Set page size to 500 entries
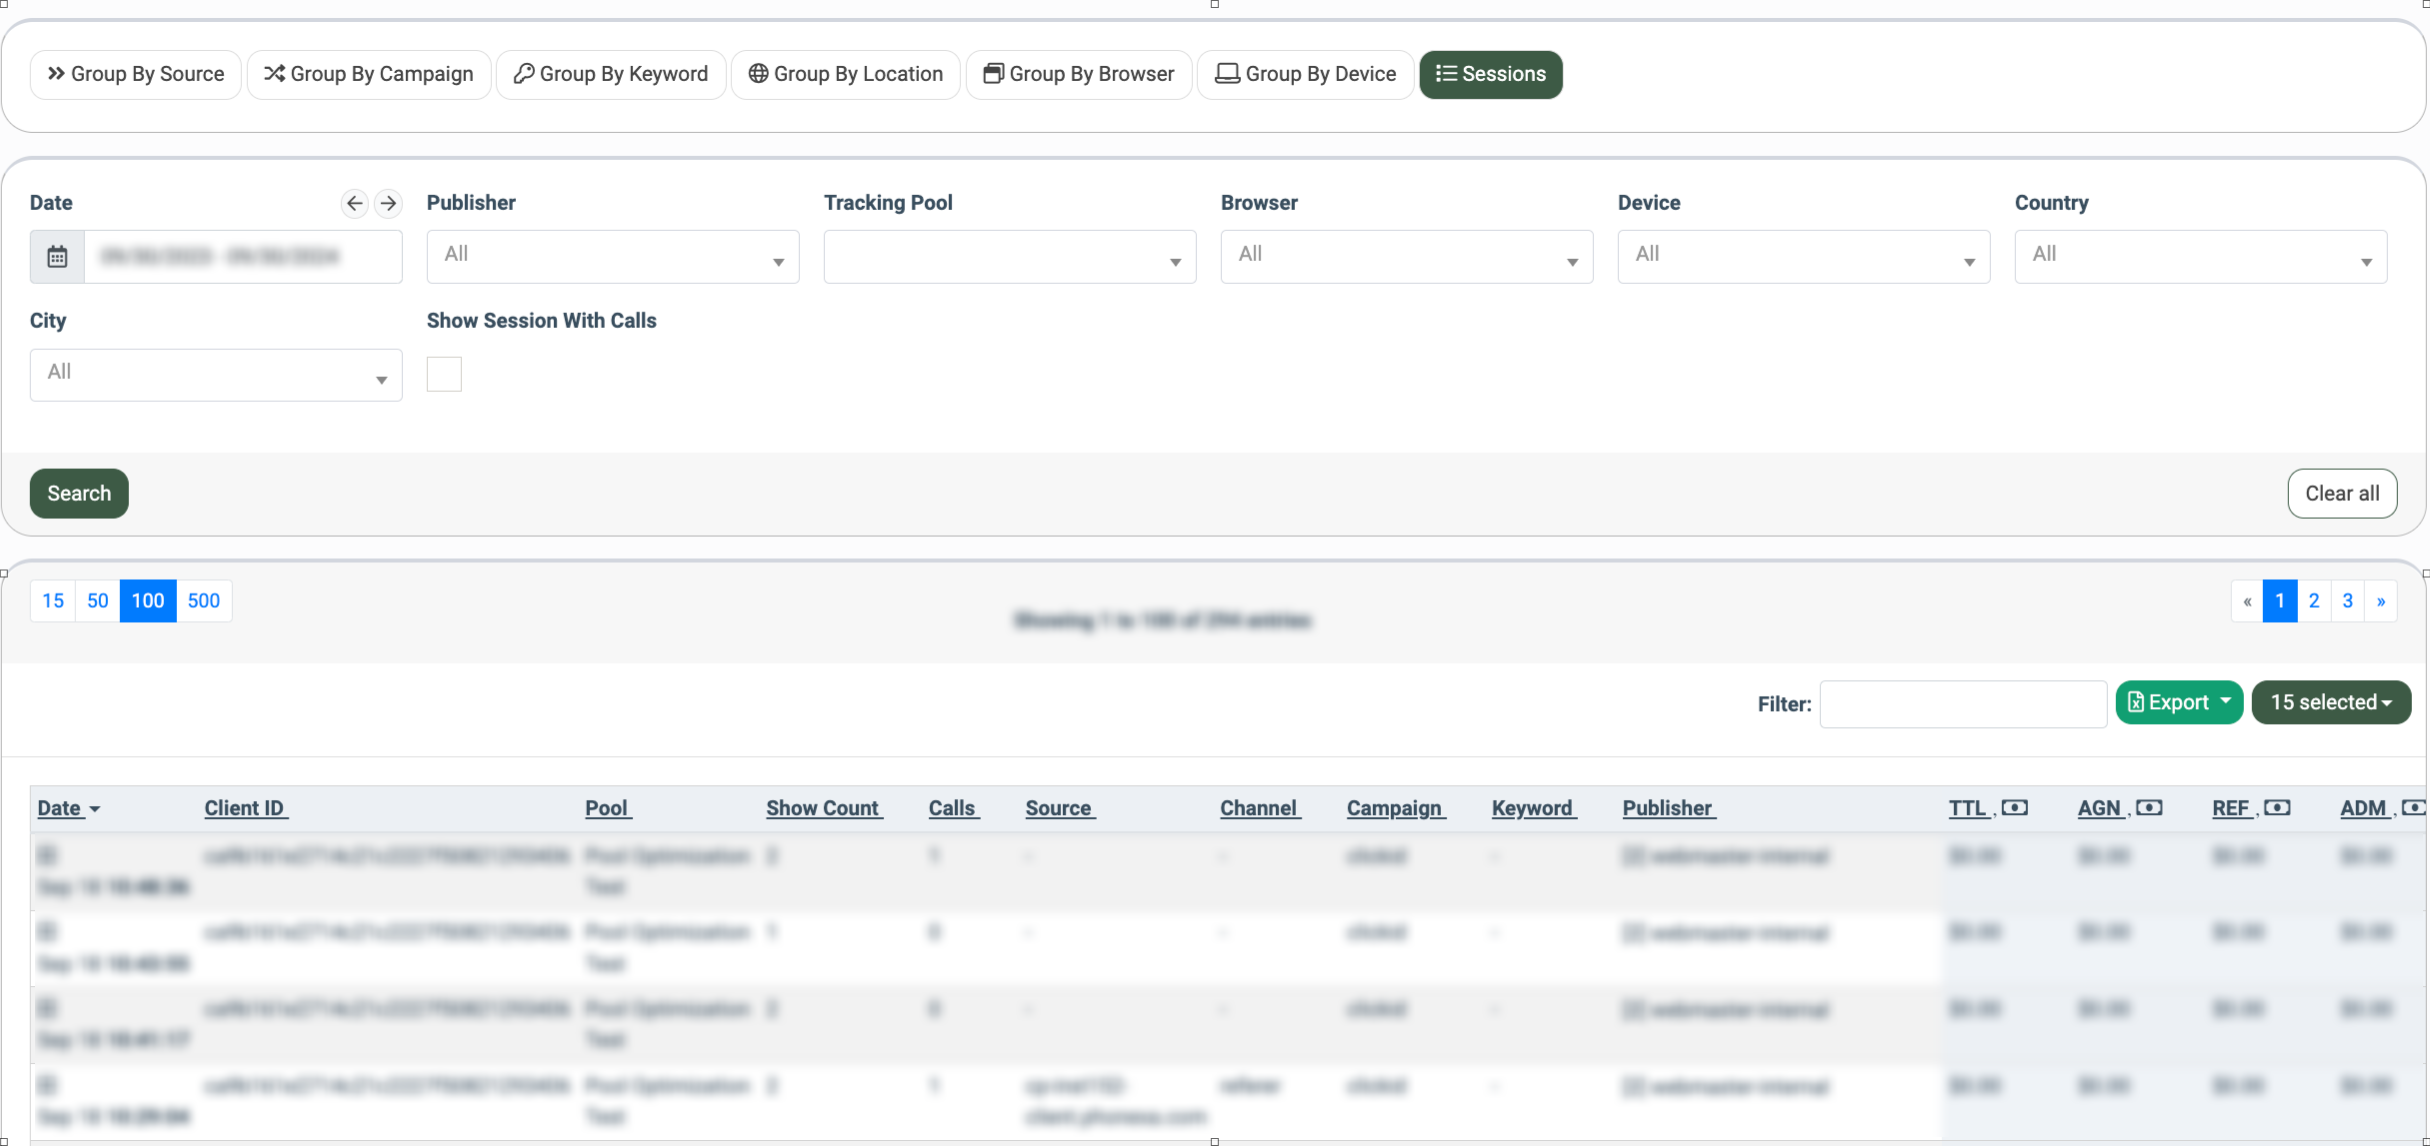Image resolution: width=2430 pixels, height=1146 pixels. (x=203, y=601)
